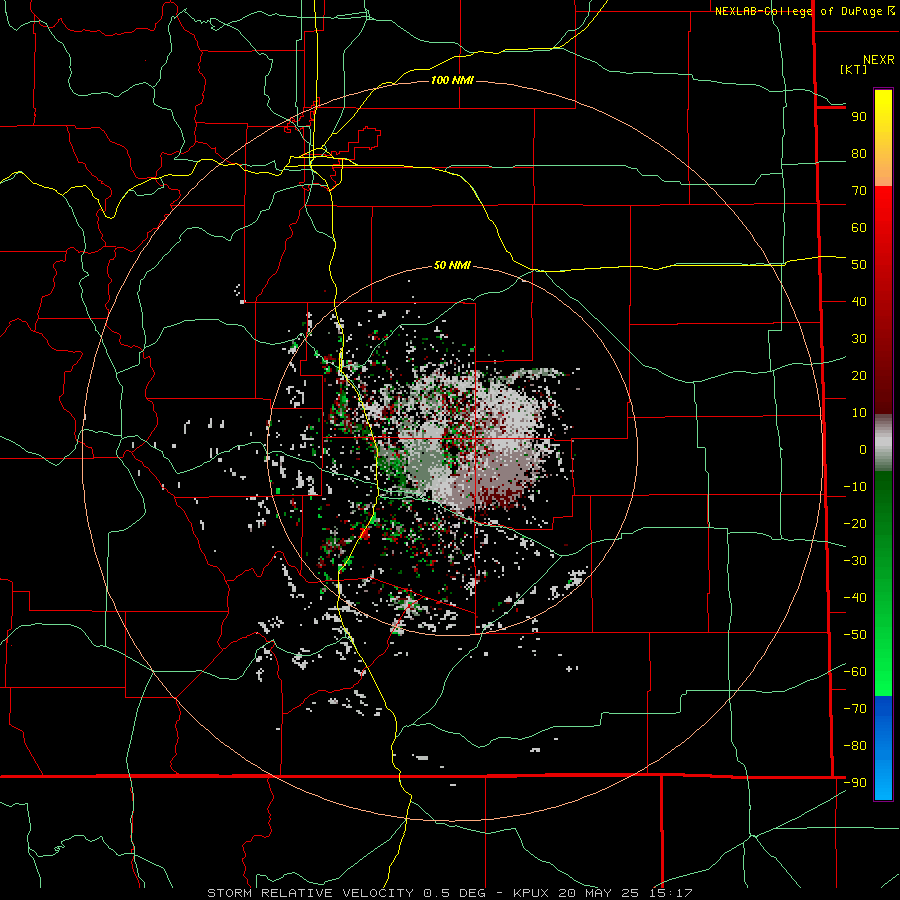Click the 20 MAY 25 date text
This screenshot has height=900, width=900.
[598, 893]
